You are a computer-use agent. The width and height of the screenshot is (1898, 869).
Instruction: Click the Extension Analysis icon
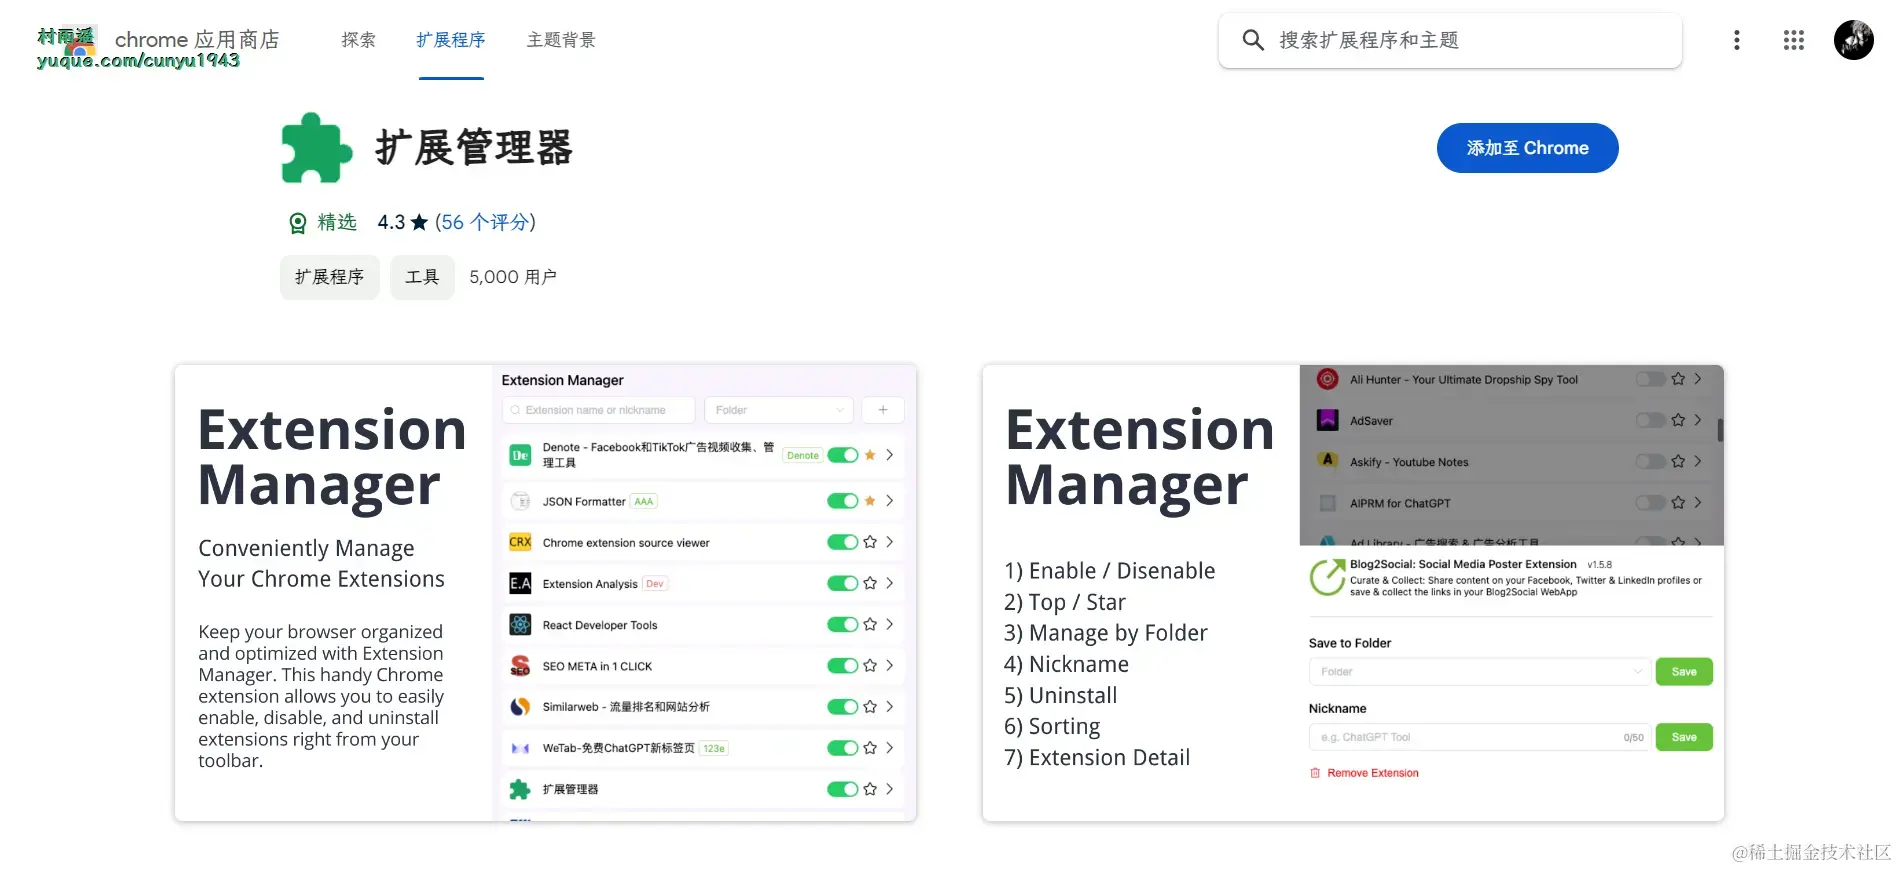pyautogui.click(x=520, y=583)
